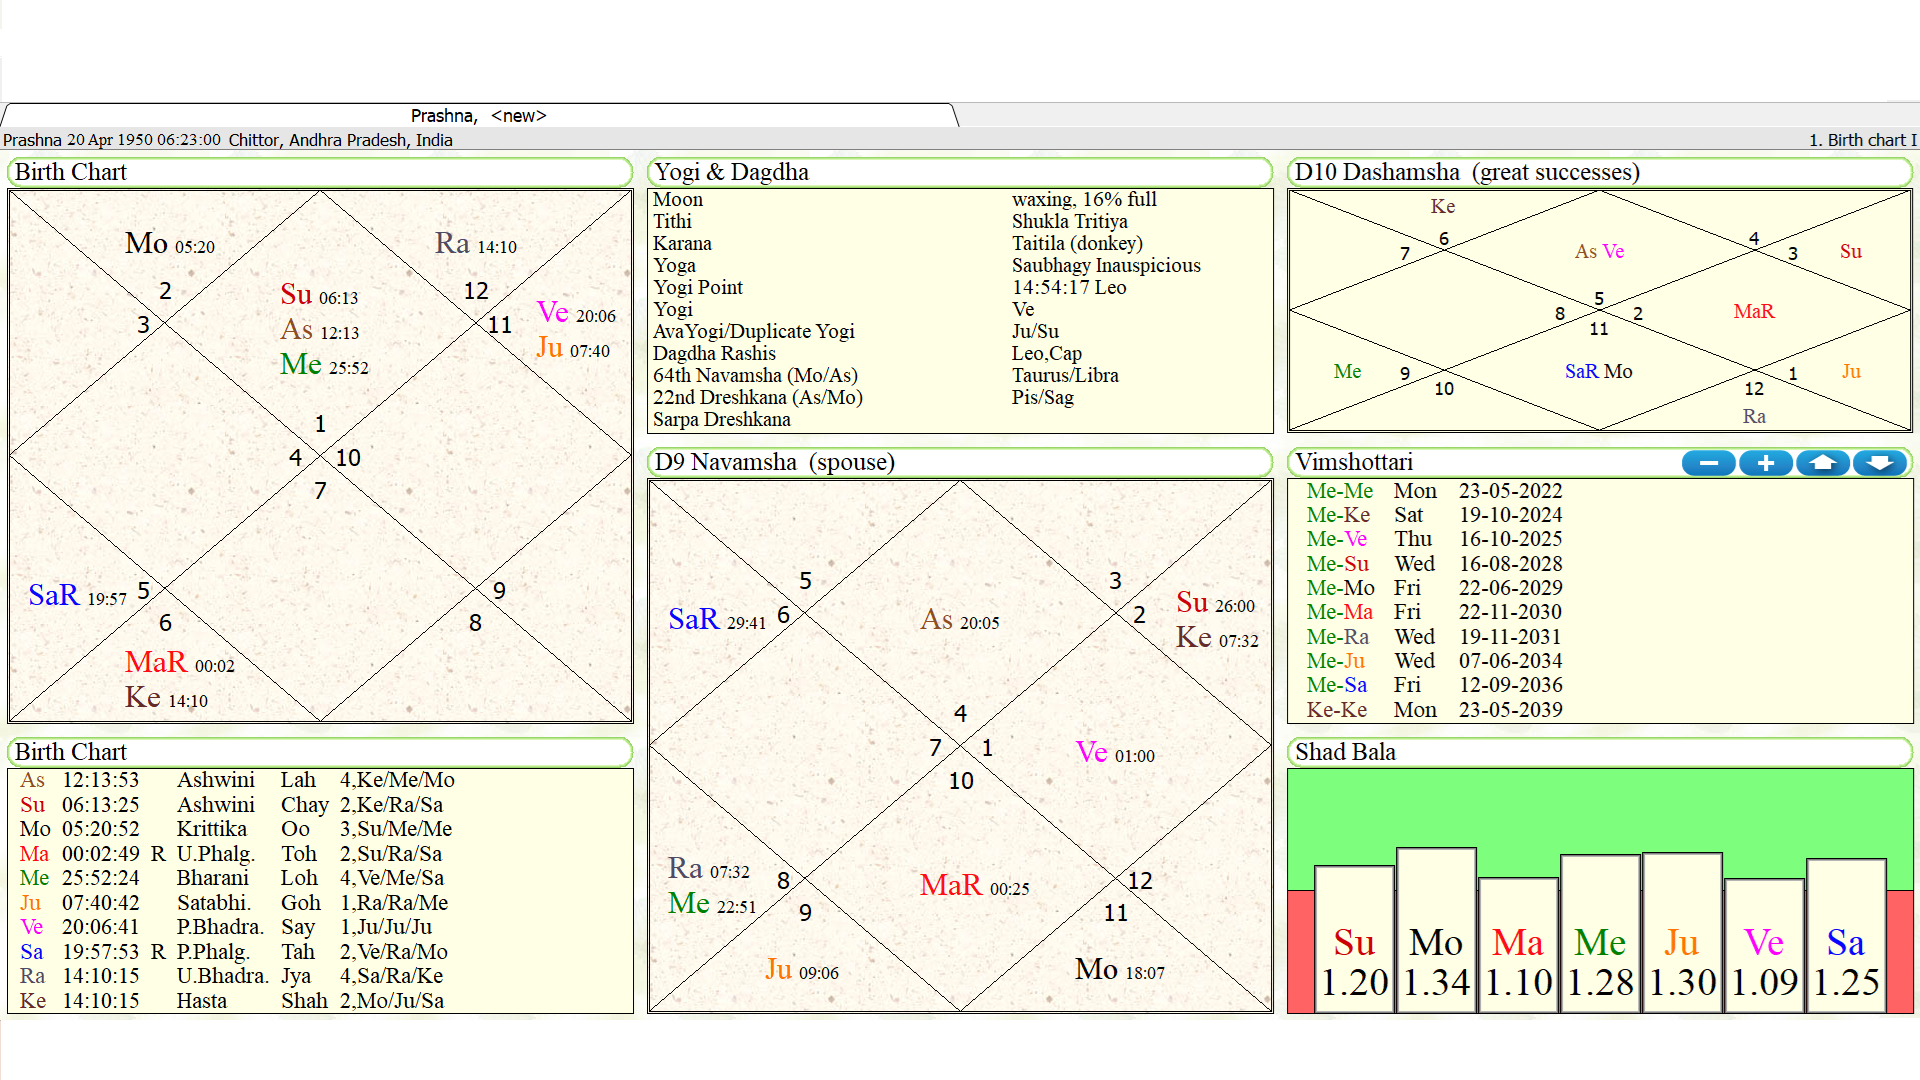Screen dimensions: 1920x1080
Task: Click the Prashna title tab at top
Action: click(479, 115)
